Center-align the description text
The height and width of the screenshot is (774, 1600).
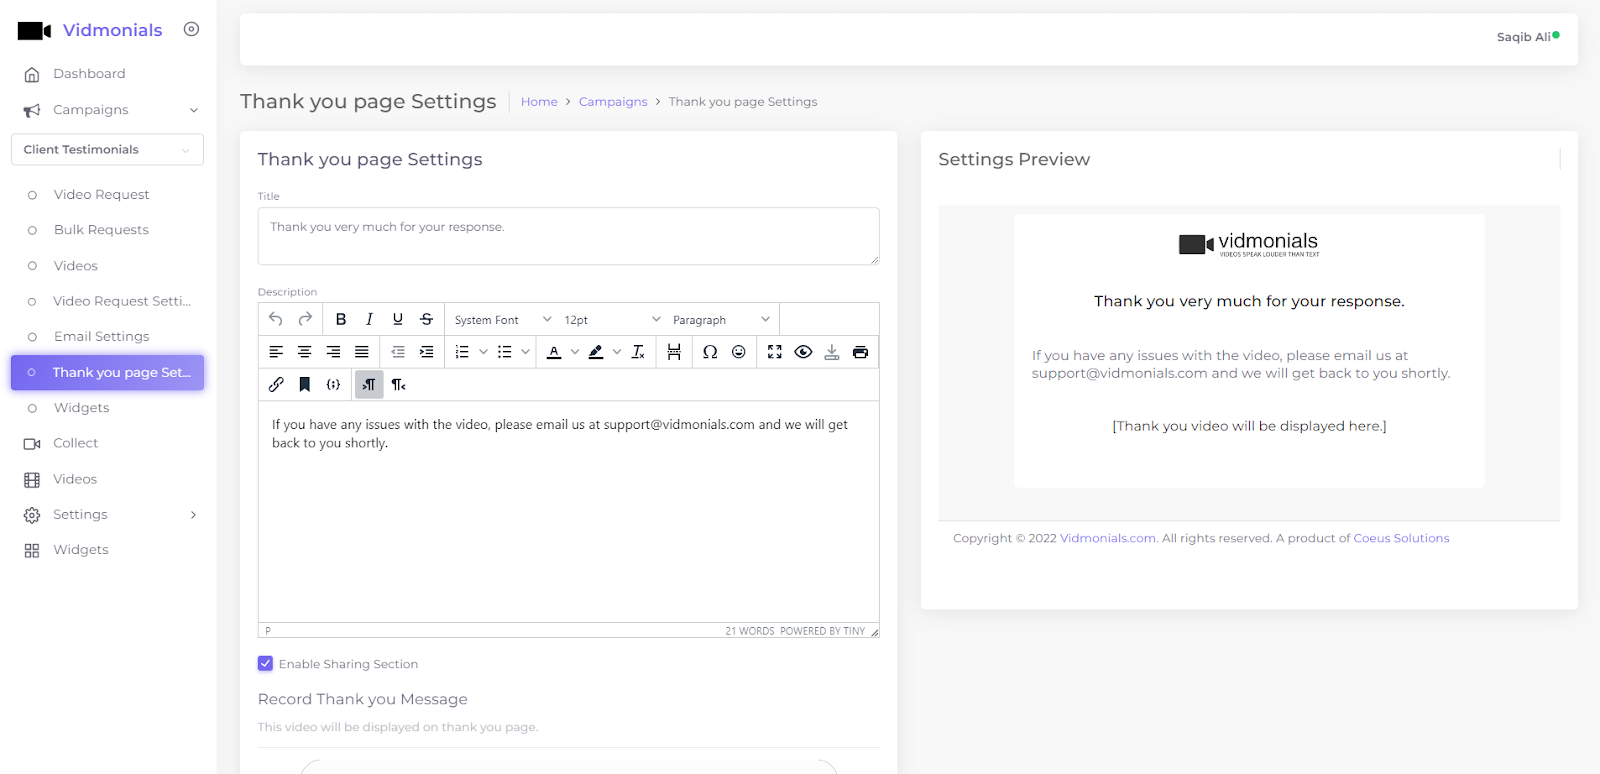point(305,352)
